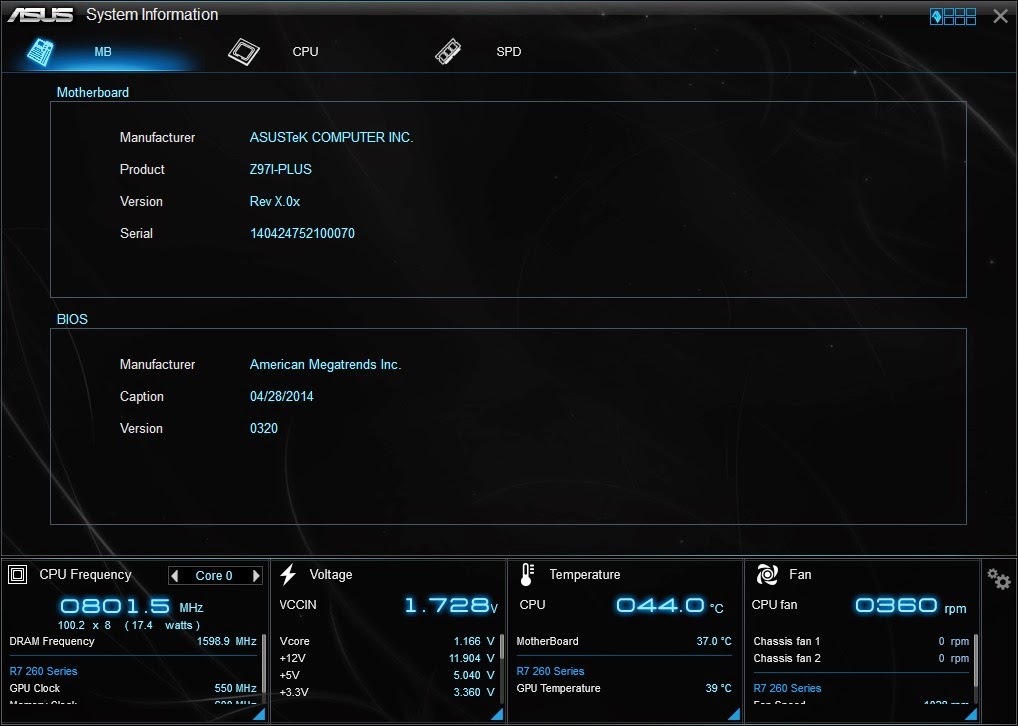Click the 100.2 x 8 multiplier text
1018x726 pixels.
84,625
